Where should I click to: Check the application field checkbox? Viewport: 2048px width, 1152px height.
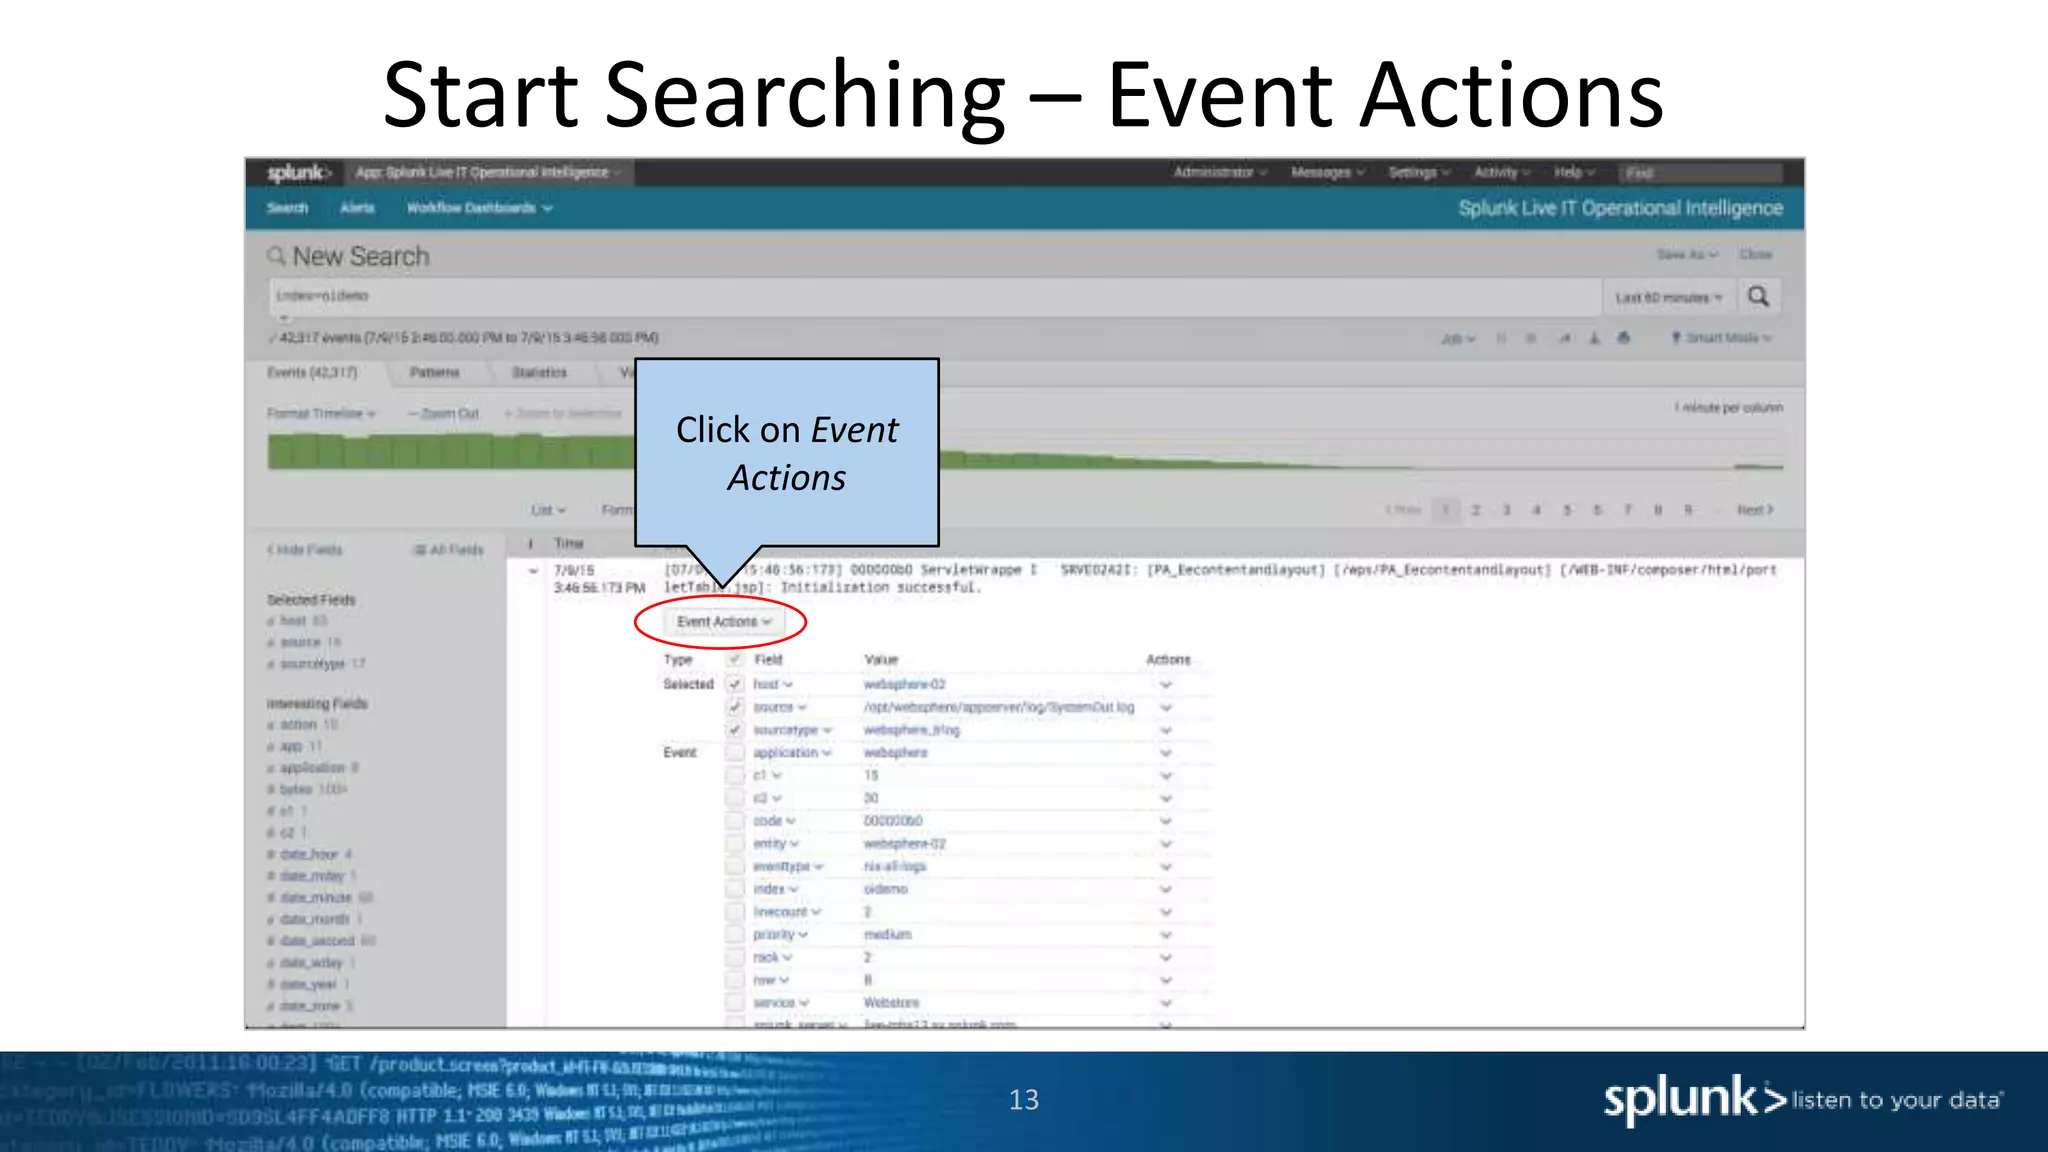pyautogui.click(x=735, y=753)
